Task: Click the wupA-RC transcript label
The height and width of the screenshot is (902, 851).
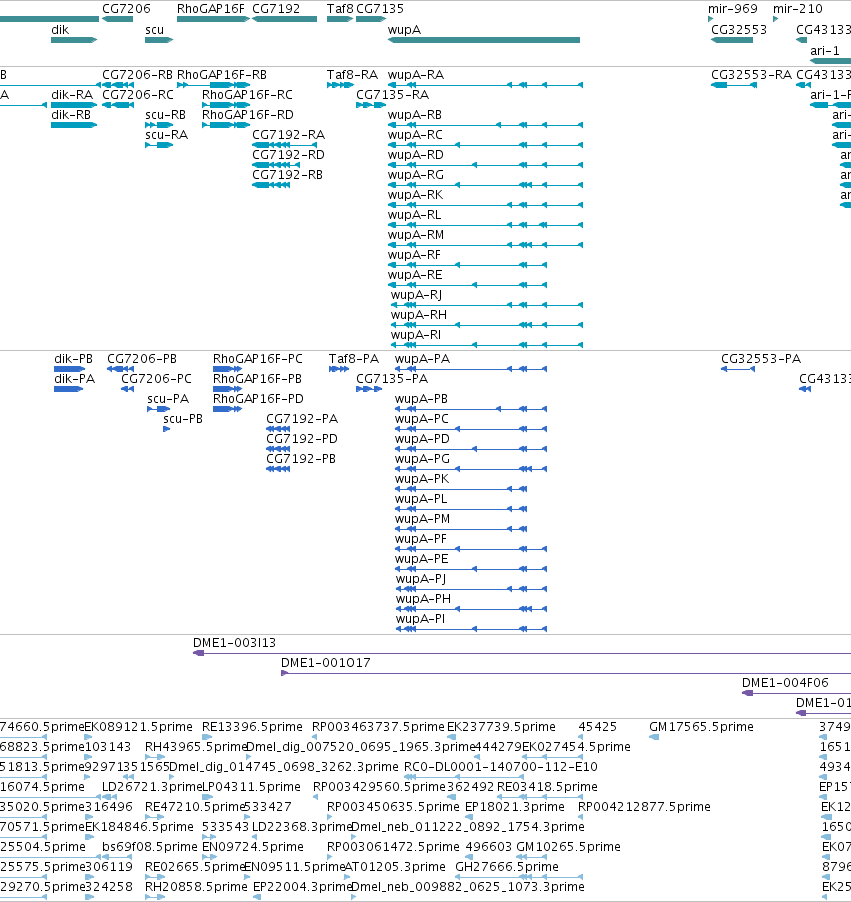Action: point(415,135)
